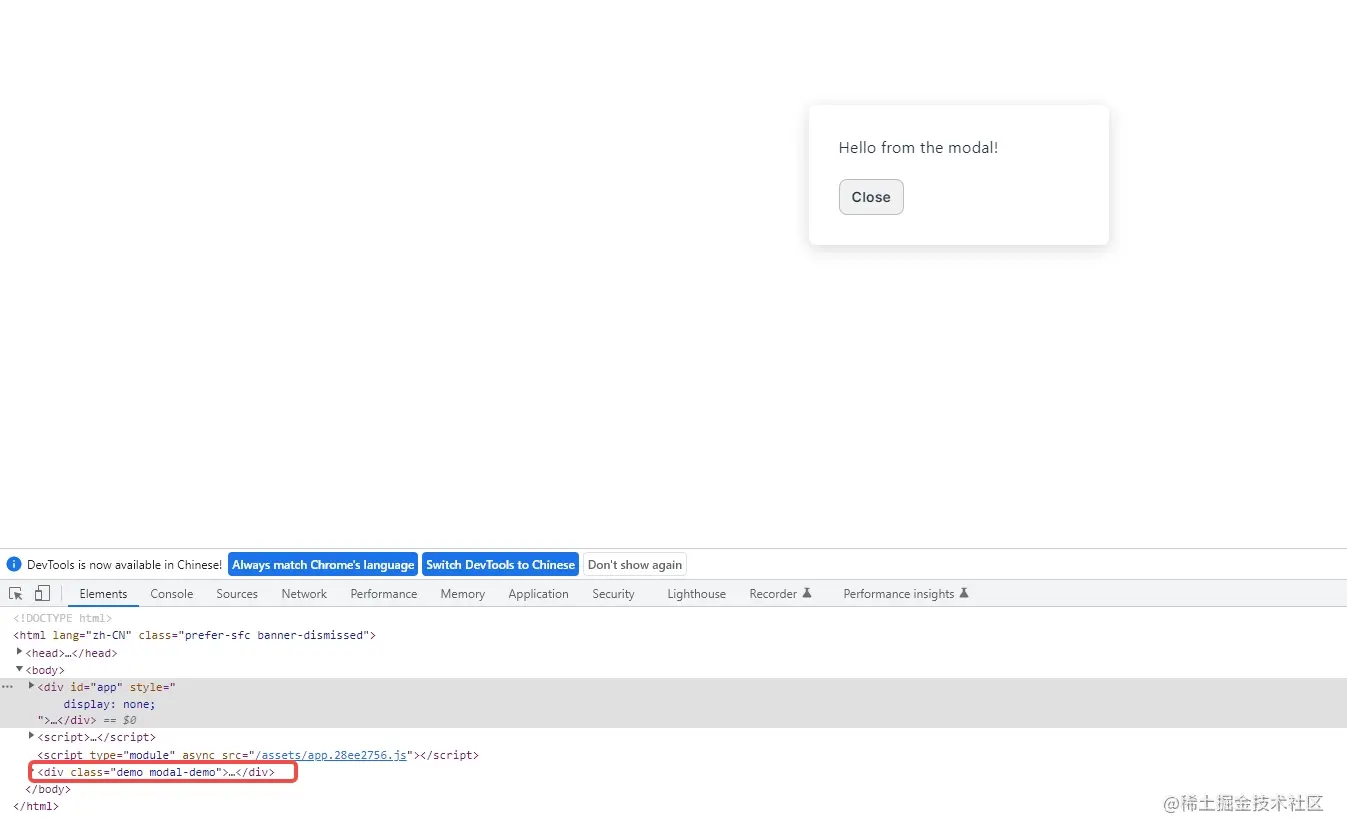Screen dimensions: 1347x837
Task: Select the DOCTYPE html line
Action: tap(63, 619)
